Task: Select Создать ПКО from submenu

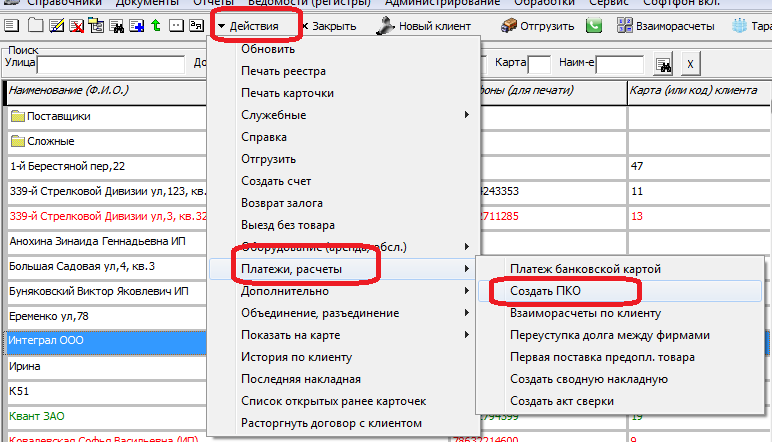Action: 545,291
